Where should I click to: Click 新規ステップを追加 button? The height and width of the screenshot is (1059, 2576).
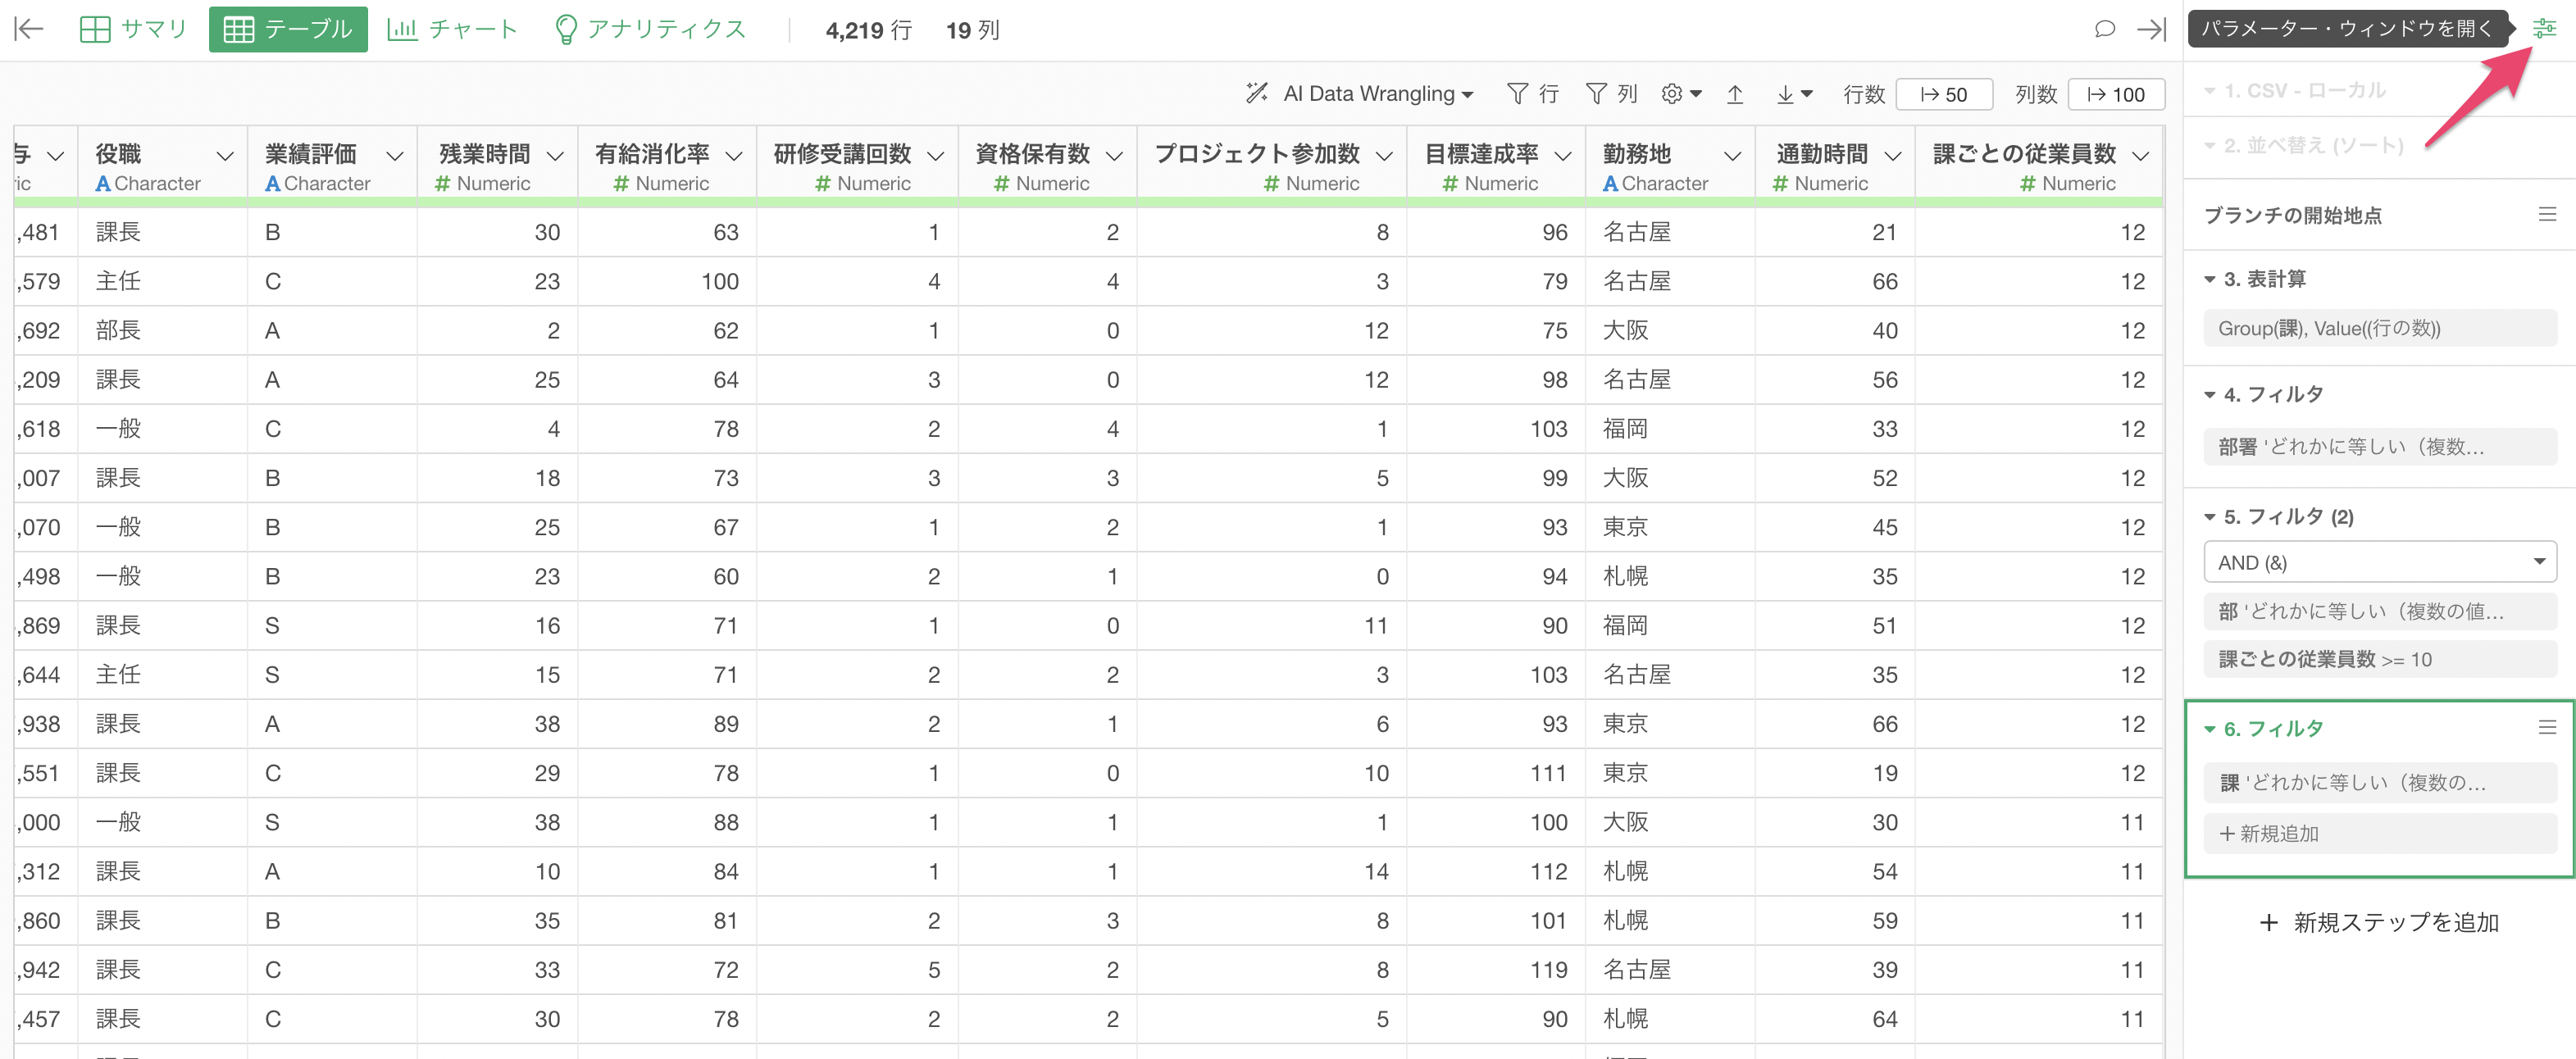[2379, 922]
